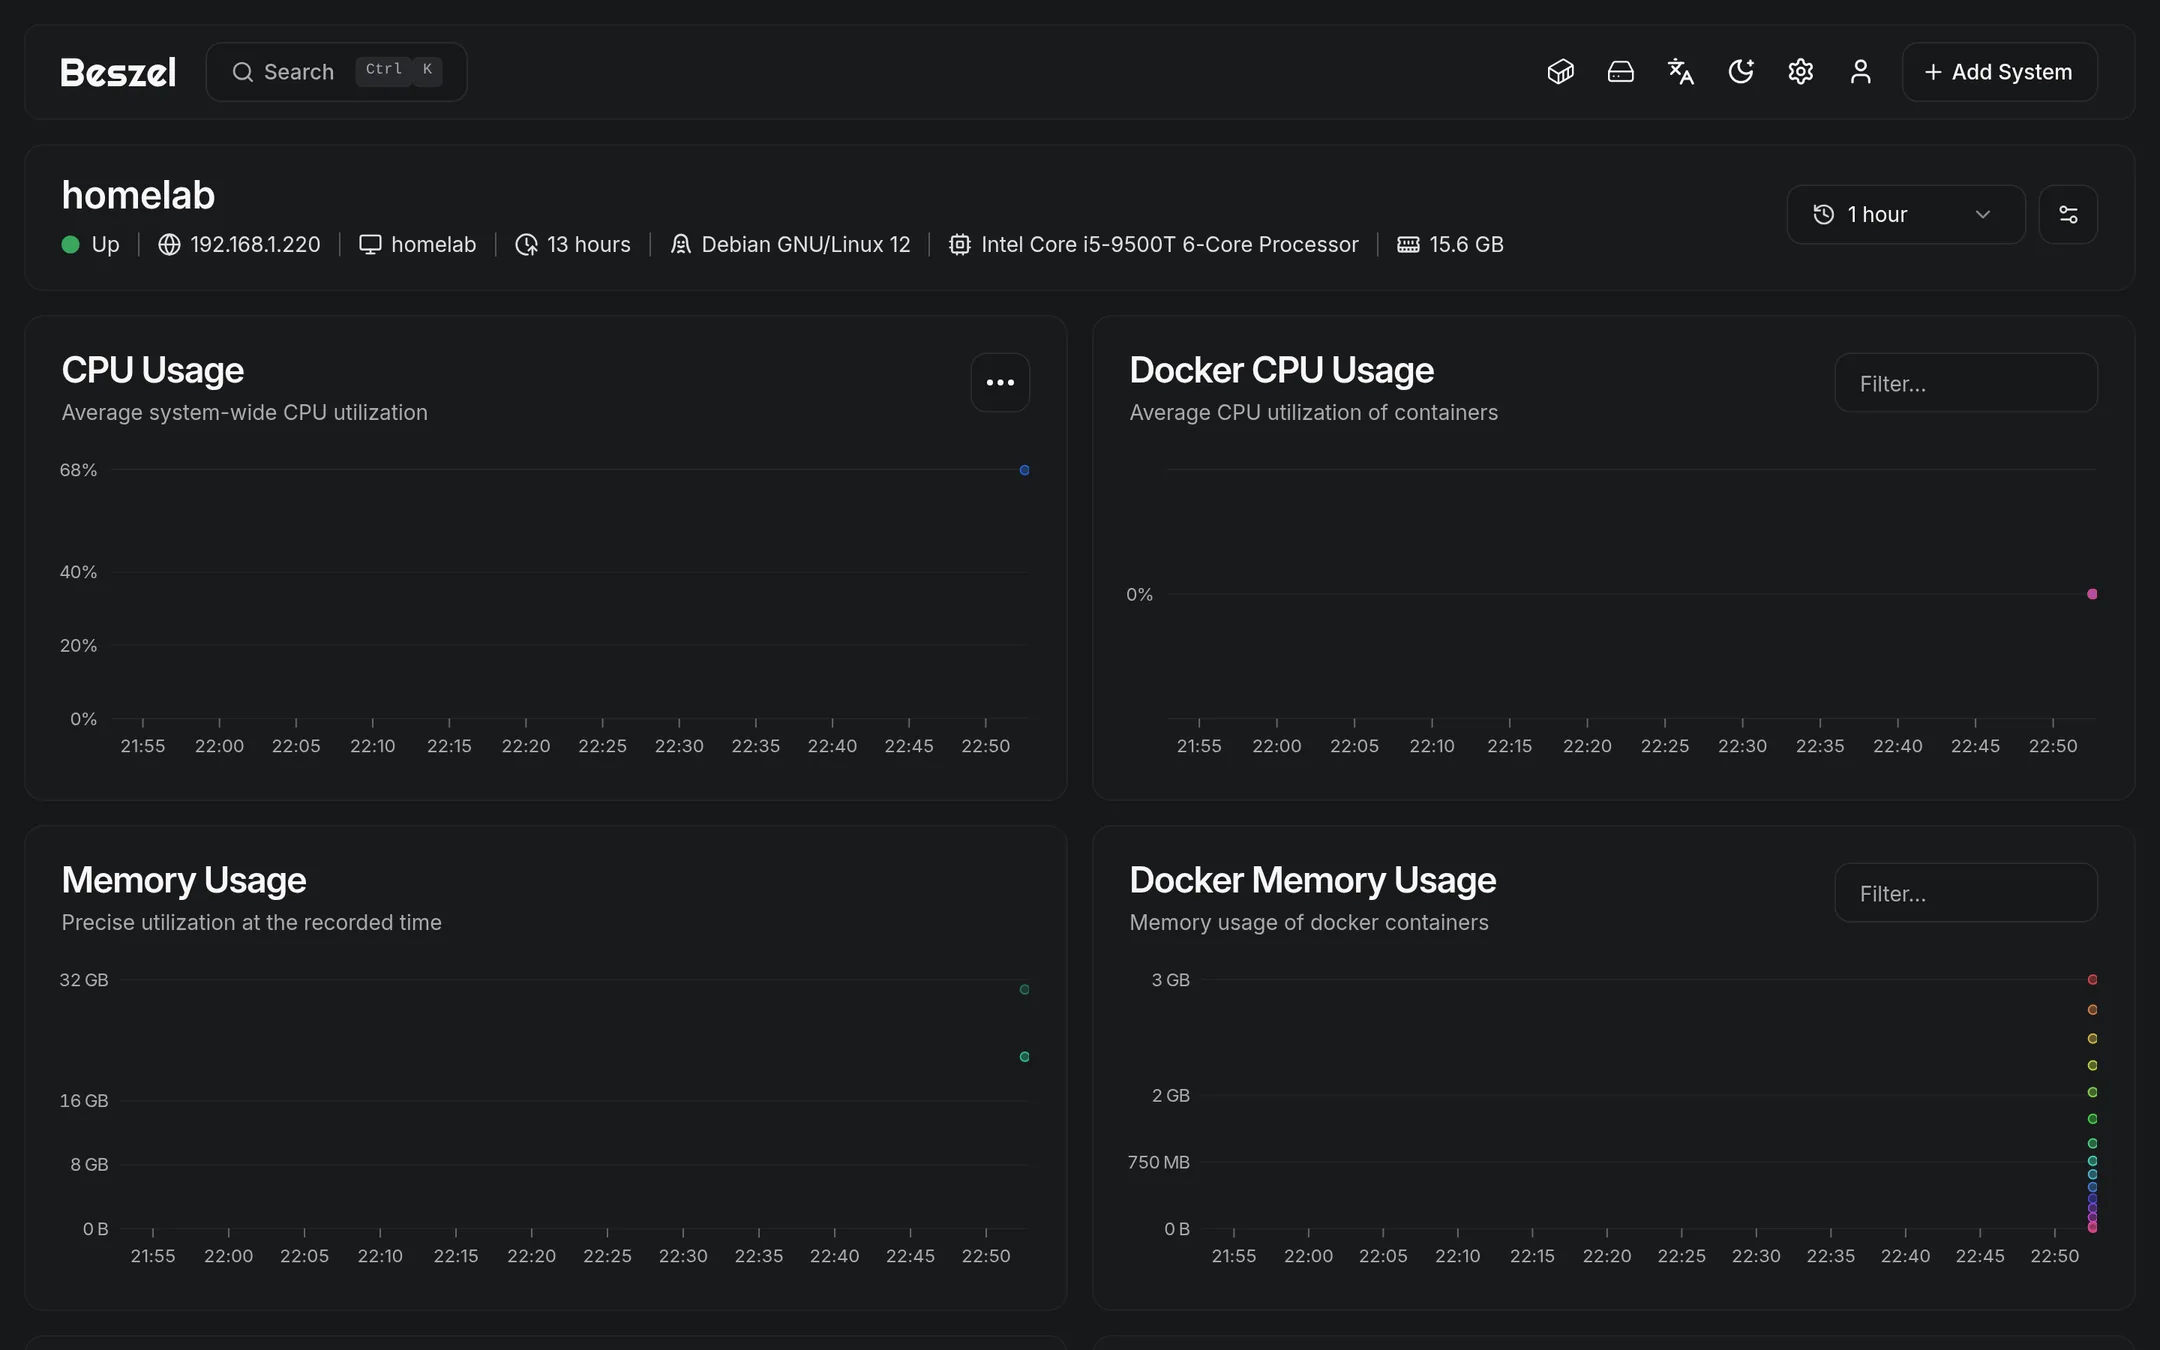Click the IP address 192.168.1.220

coord(255,244)
